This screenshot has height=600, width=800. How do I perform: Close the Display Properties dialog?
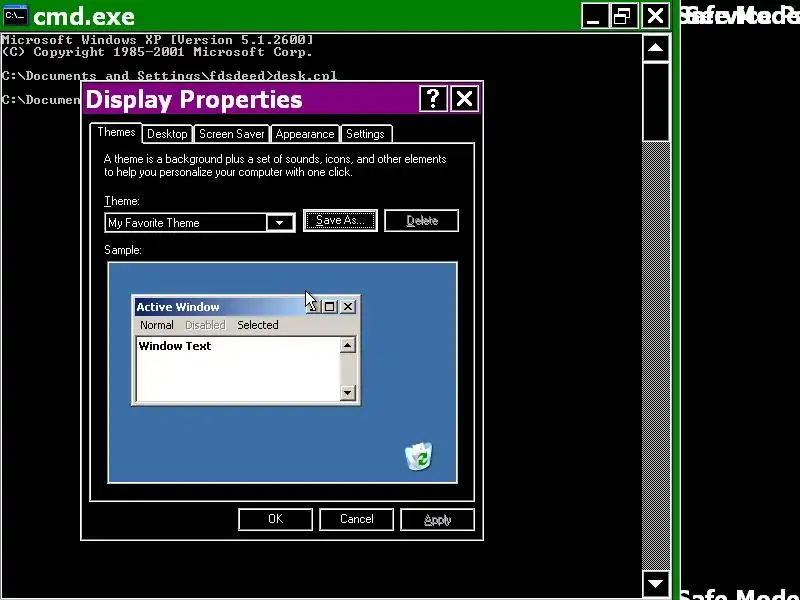[464, 98]
